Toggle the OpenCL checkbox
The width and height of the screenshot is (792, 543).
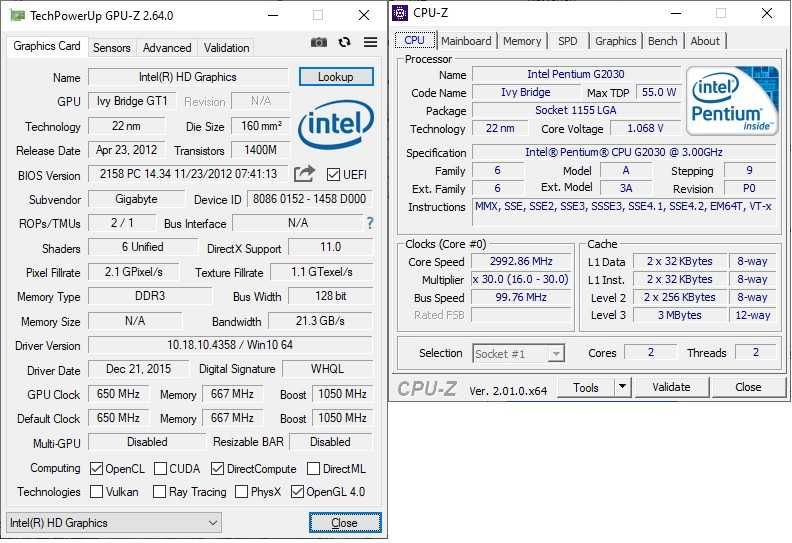pyautogui.click(x=96, y=469)
